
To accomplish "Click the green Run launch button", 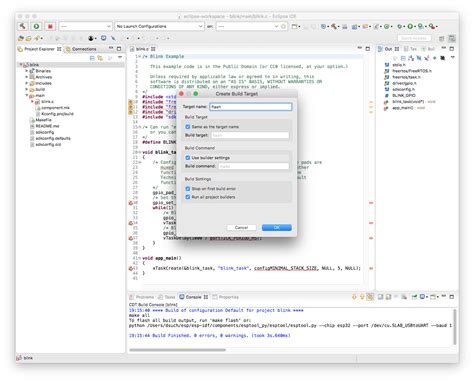I will coord(36,26).
